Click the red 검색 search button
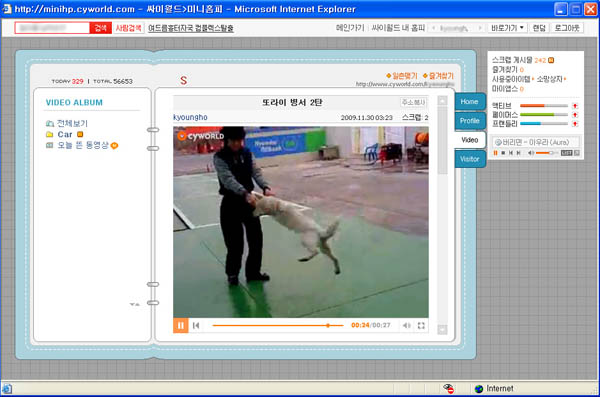Viewport: 600px width, 397px height. (x=100, y=28)
